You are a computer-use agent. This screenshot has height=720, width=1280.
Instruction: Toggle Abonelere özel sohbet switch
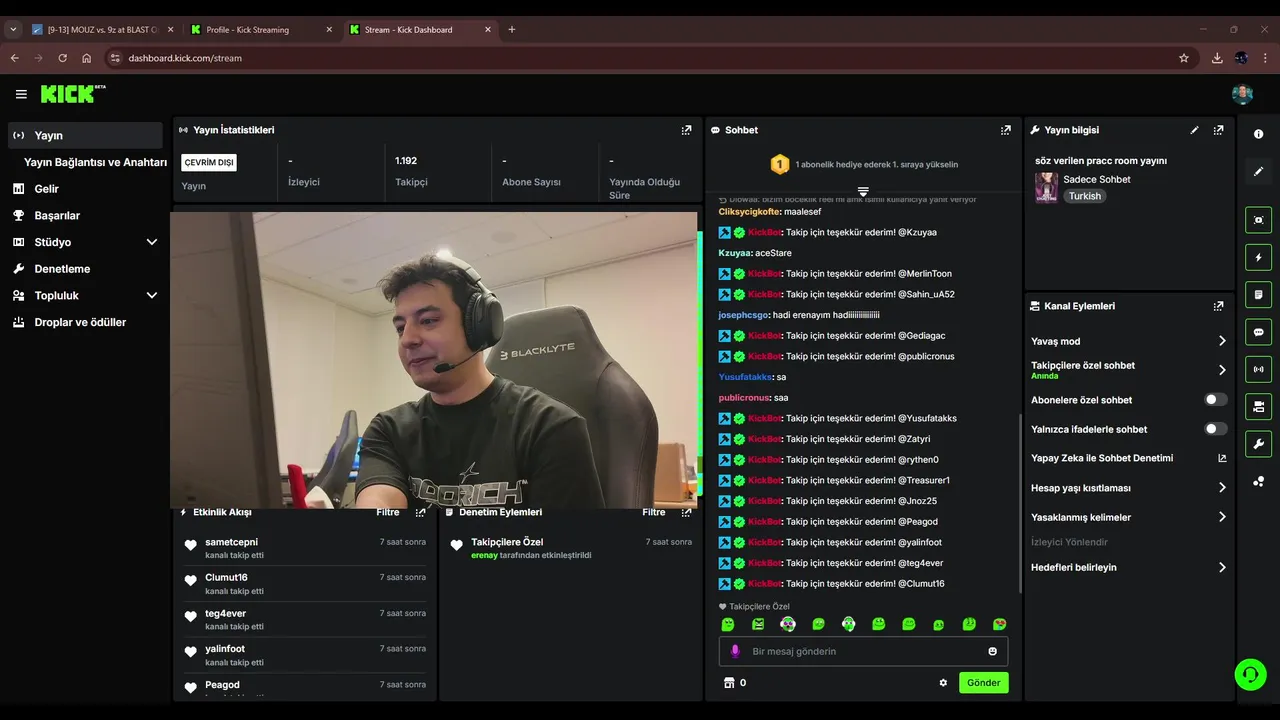pos(1215,400)
